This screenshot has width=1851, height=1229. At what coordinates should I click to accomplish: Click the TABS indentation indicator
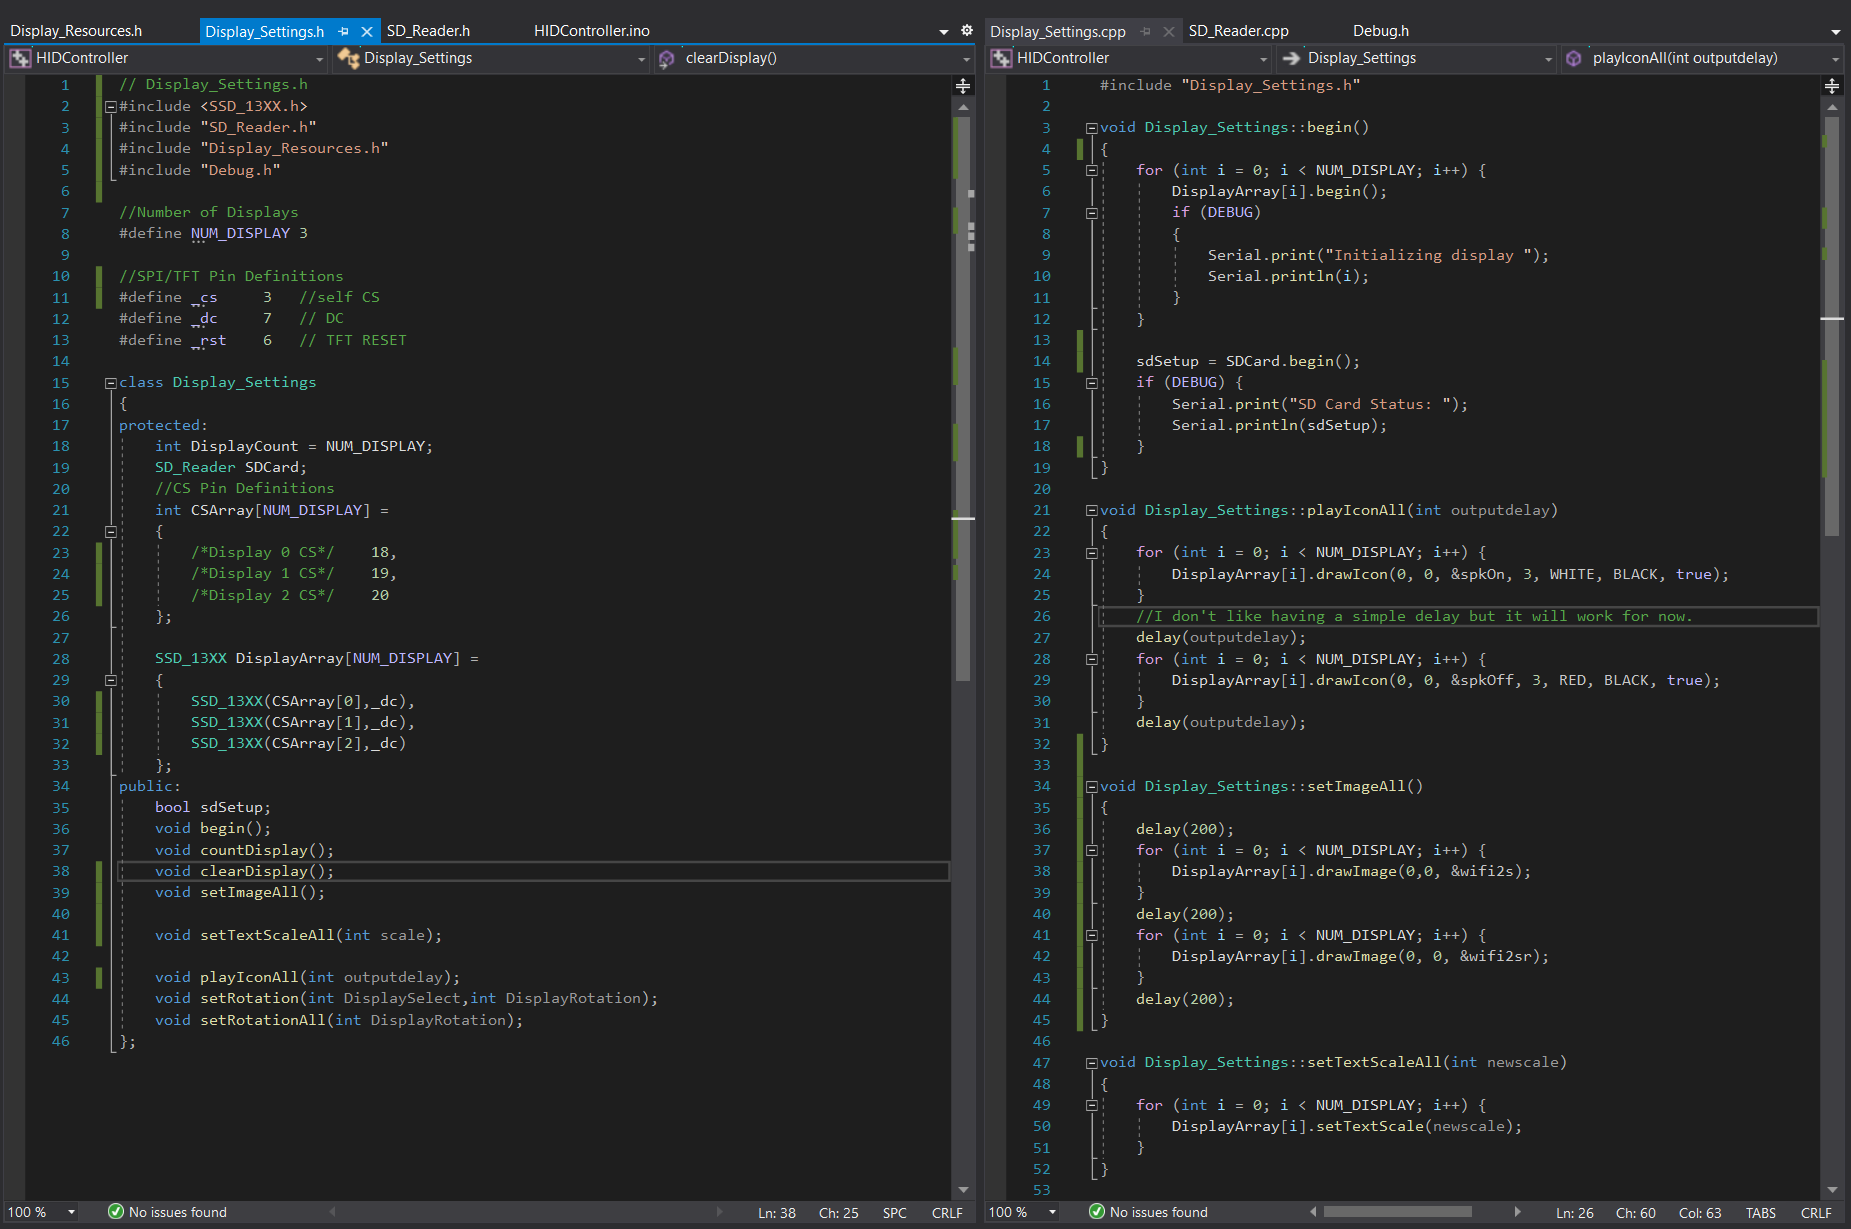(1761, 1213)
